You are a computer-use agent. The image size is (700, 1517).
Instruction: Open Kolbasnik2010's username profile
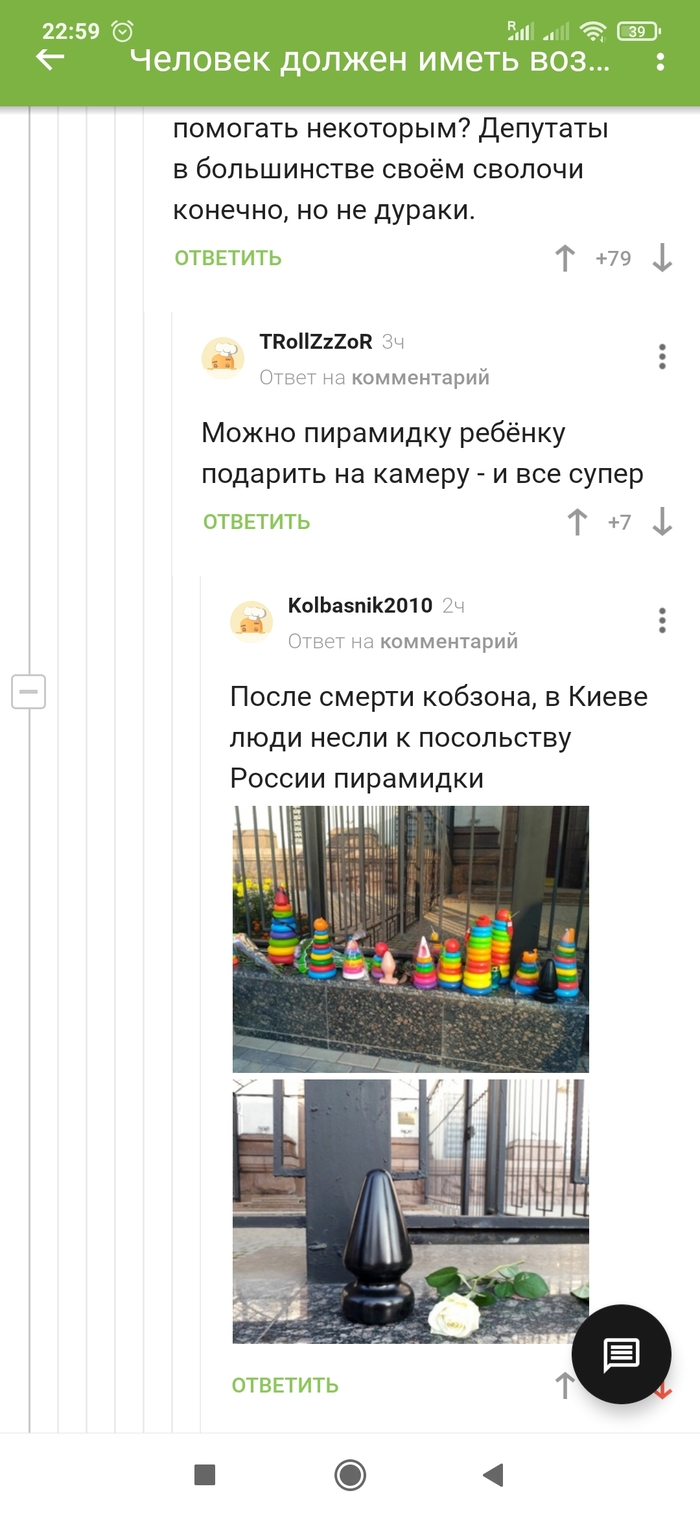(360, 605)
